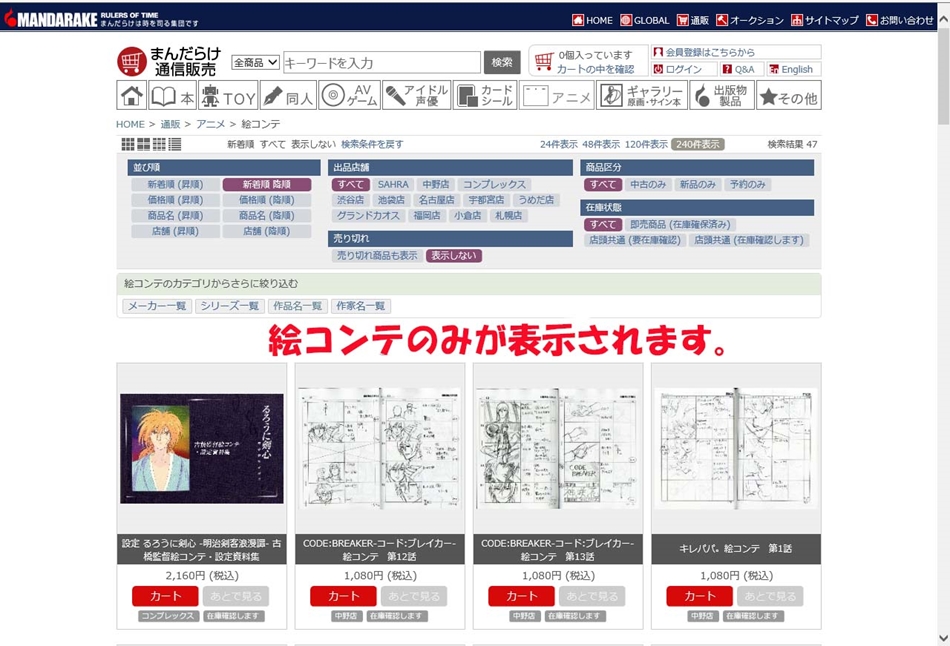The height and width of the screenshot is (646, 950).
Task: Sort by 新着順 (昇順)
Action: coord(175,184)
